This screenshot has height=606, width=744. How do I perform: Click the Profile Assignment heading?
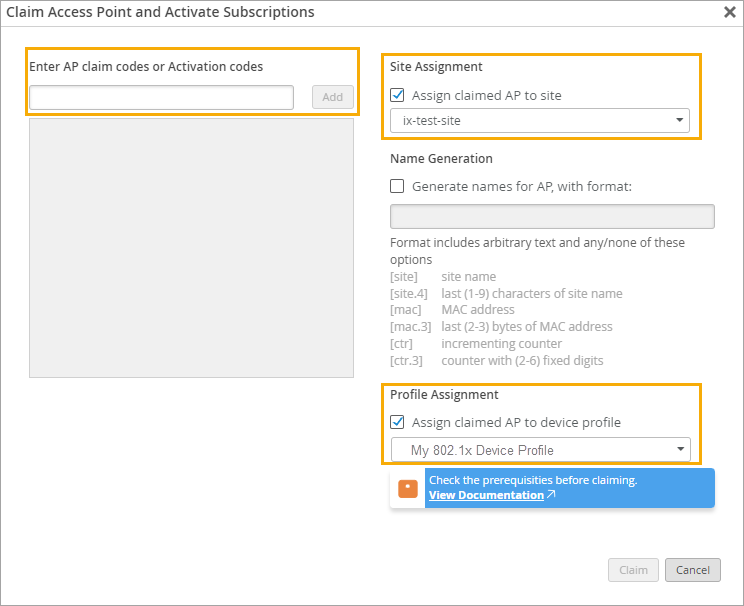coord(444,395)
